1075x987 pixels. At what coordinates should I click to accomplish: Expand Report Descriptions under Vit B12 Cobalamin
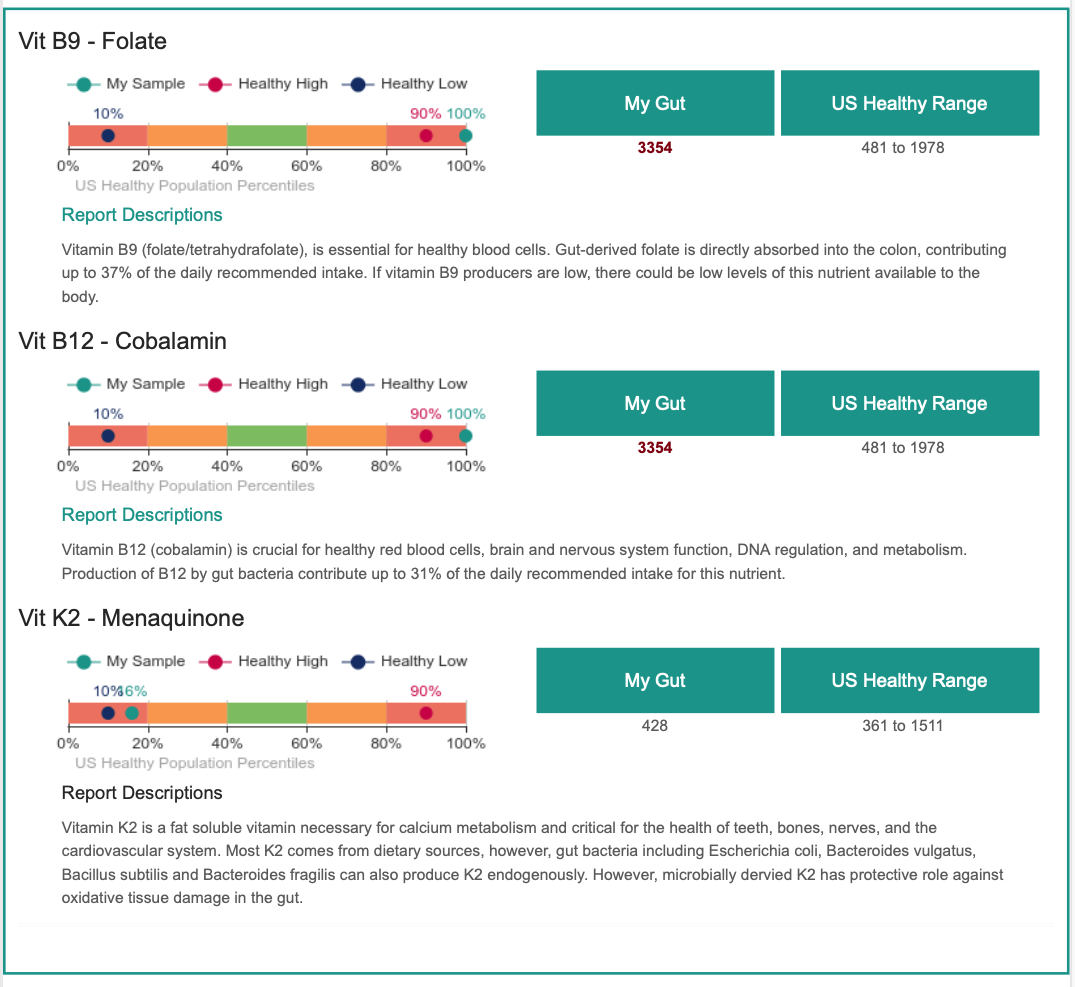[x=142, y=515]
